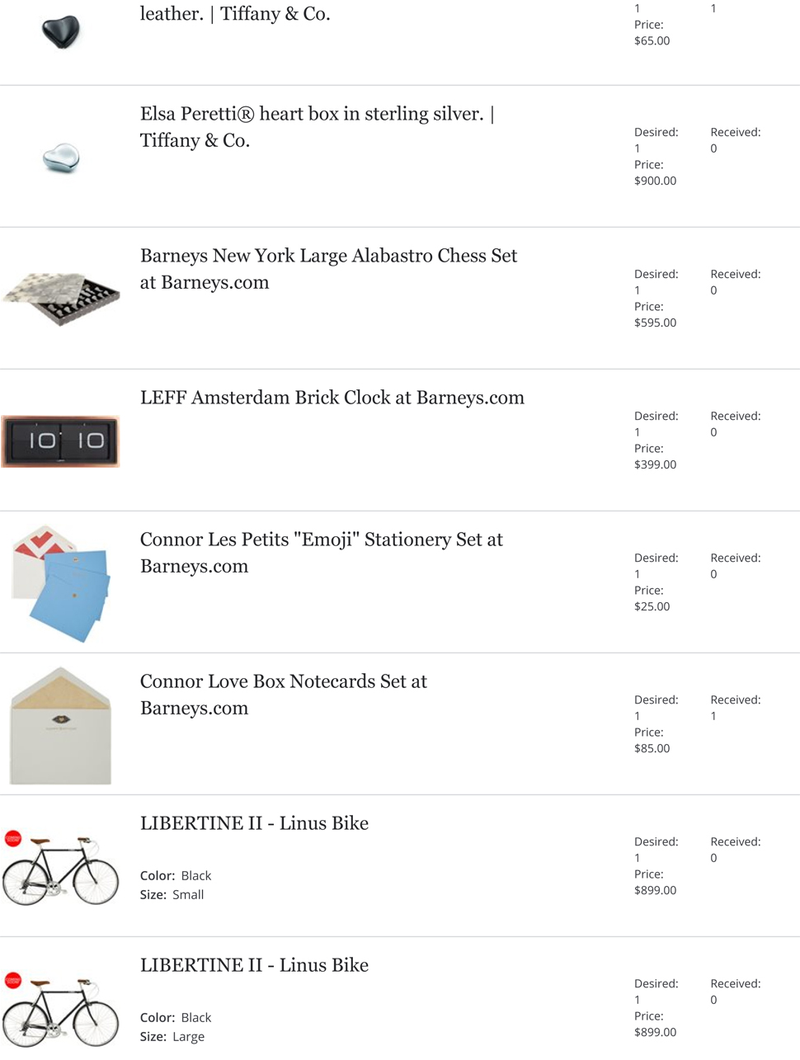Click the Love Box notecards envelope image
This screenshot has height=1060, width=800.
click(61, 725)
